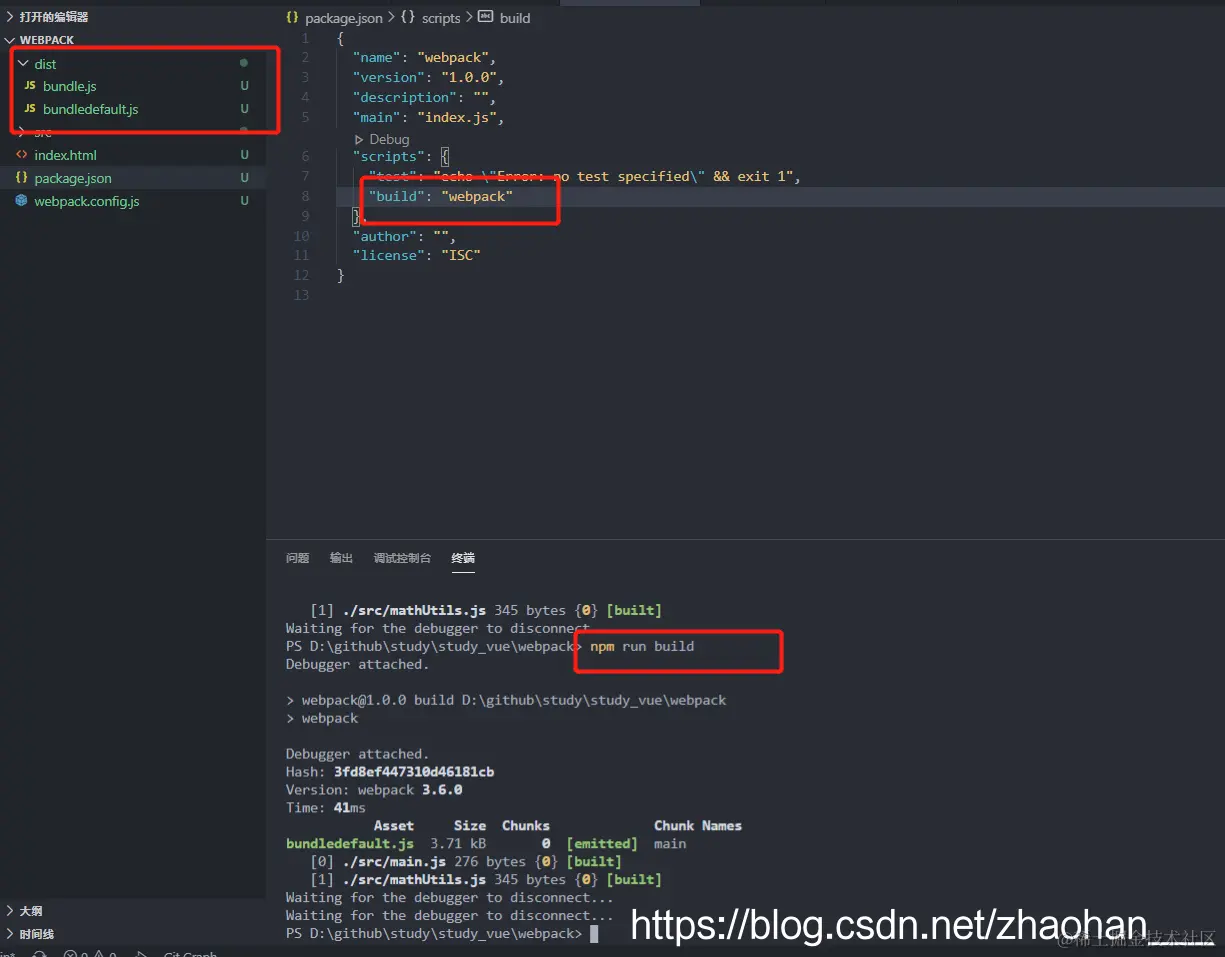
Task: Click the webpack cube icon beside webpack.config.js
Action: pos(22,201)
